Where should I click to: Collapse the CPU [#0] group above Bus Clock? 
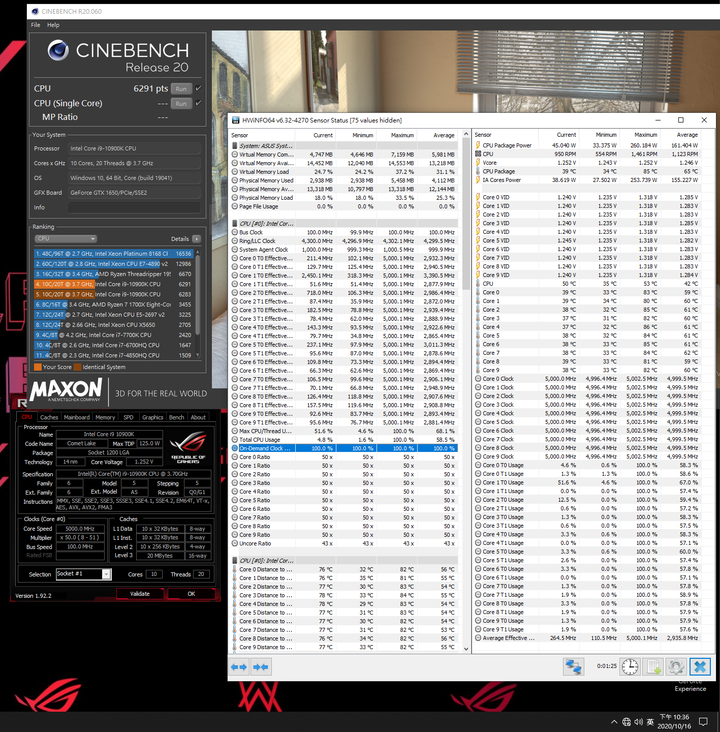click(x=235, y=224)
